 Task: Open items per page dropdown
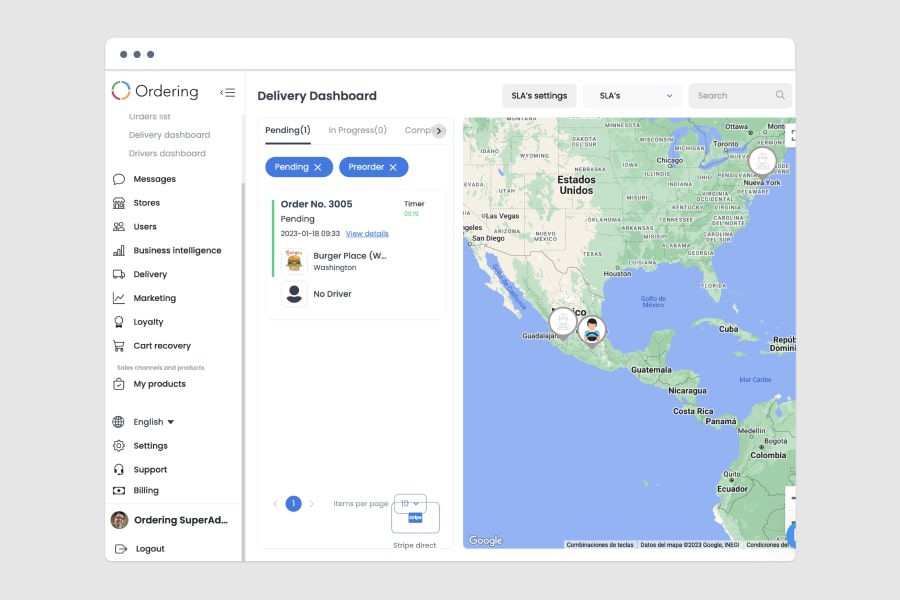tap(410, 504)
